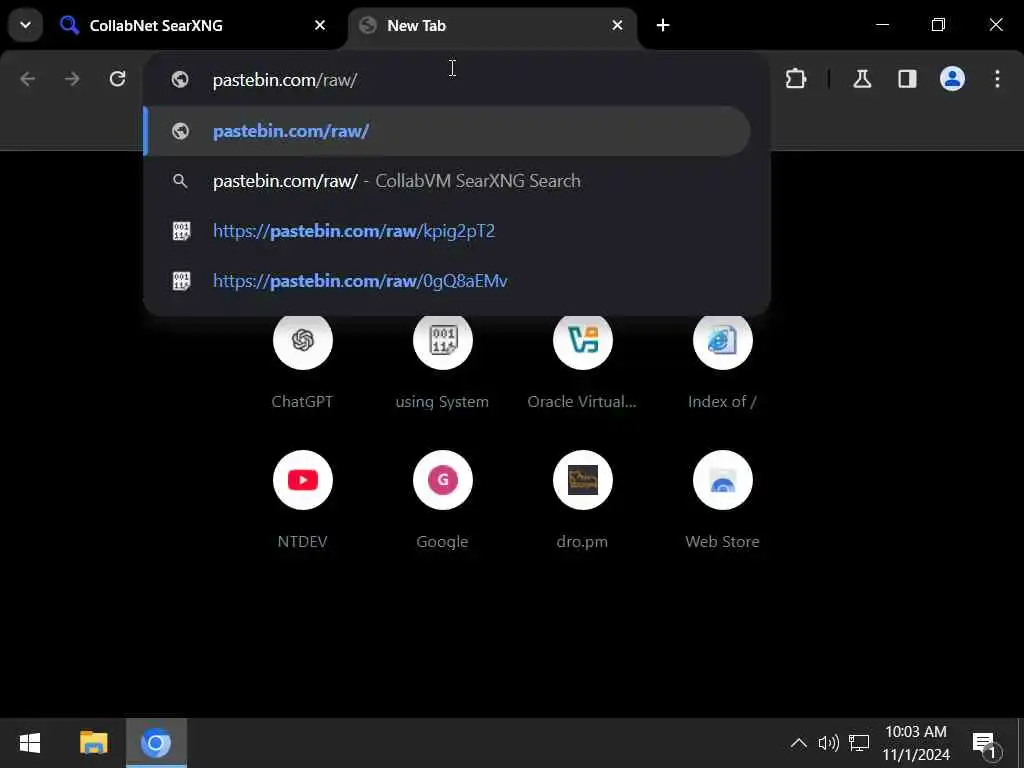Open the clock showing 10:03 AM
1024x768 pixels.
(916, 743)
